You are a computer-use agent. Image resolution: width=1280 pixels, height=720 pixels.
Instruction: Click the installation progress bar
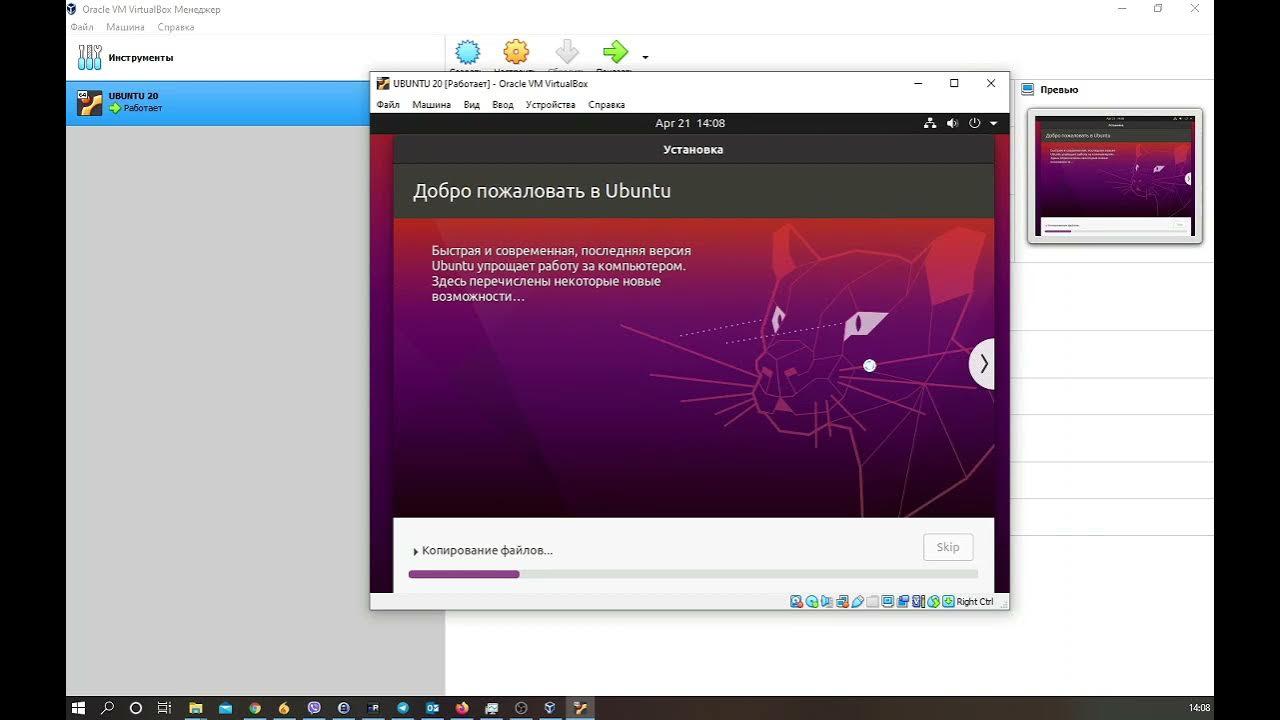693,574
